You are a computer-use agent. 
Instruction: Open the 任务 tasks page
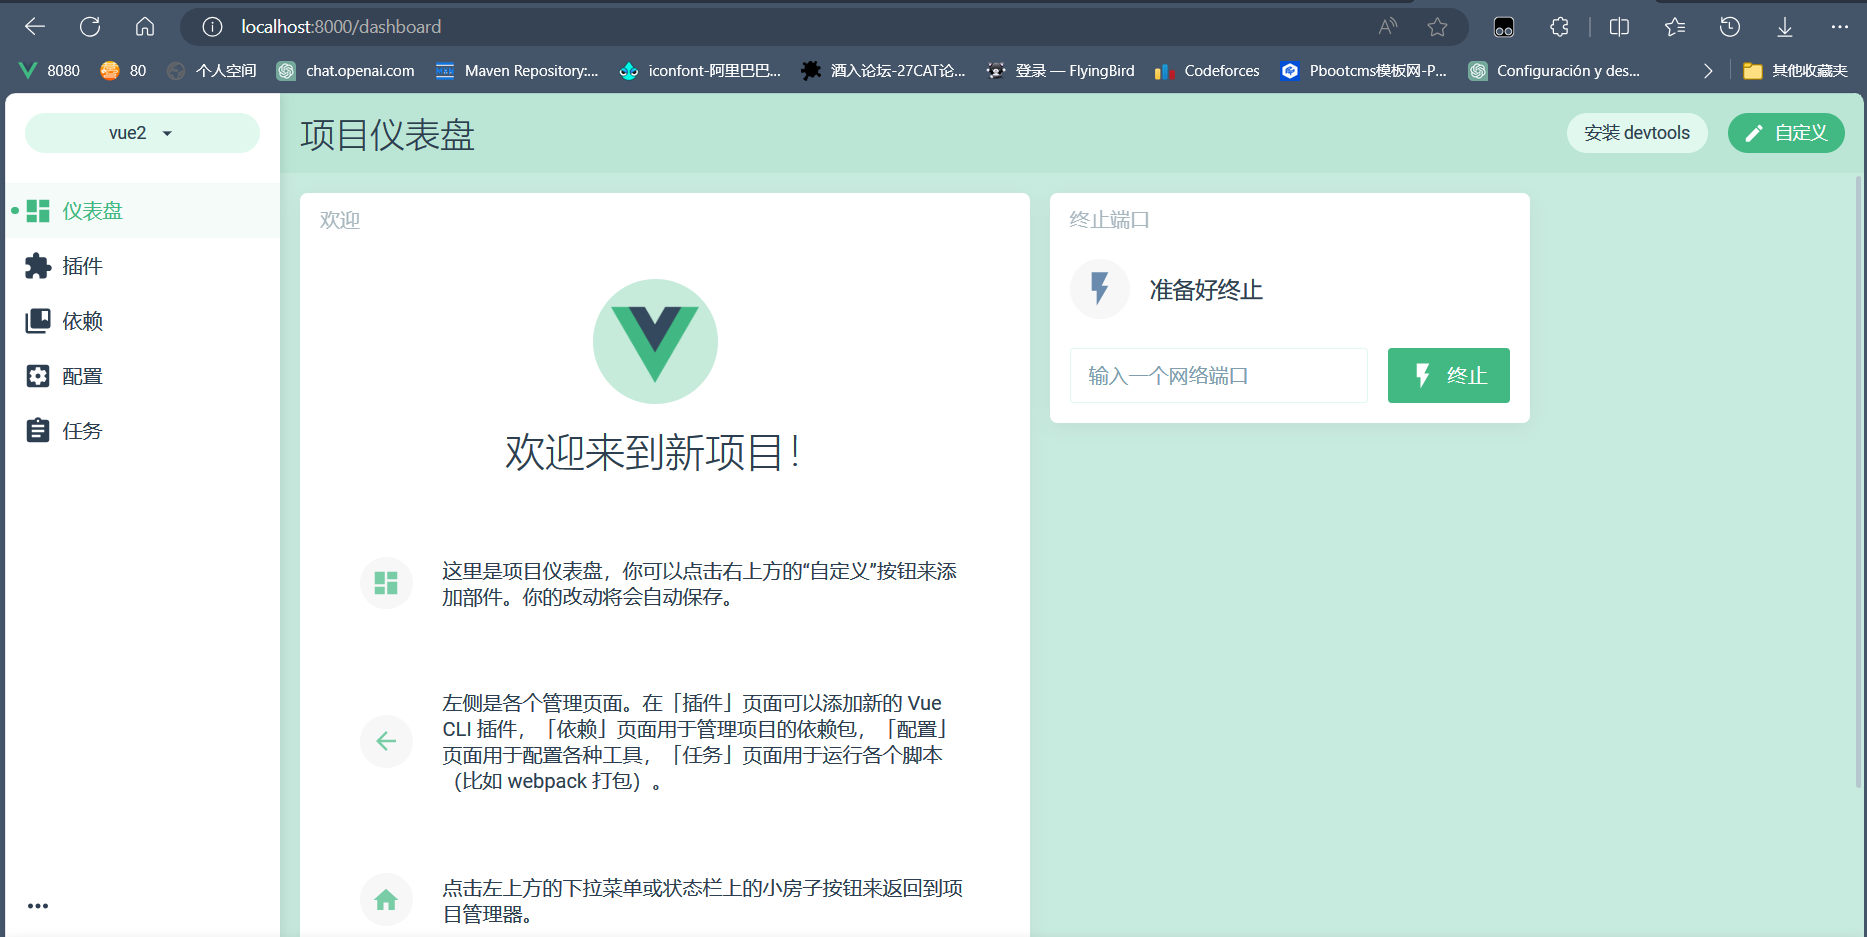coord(142,431)
